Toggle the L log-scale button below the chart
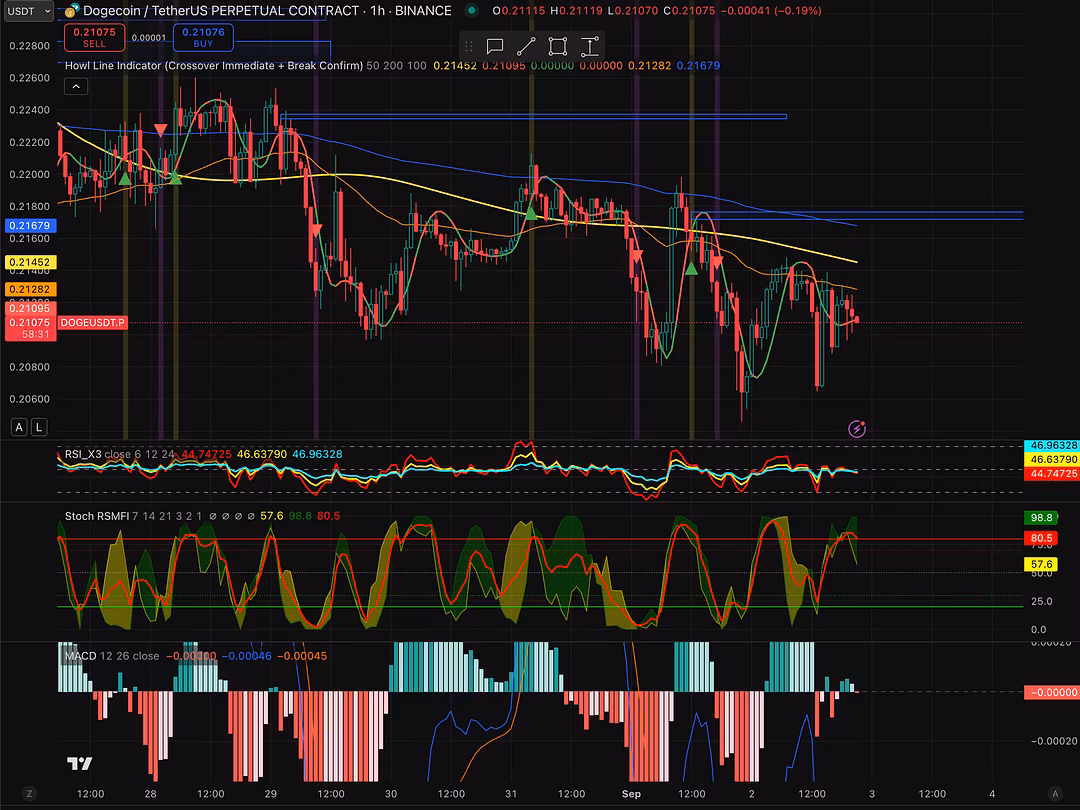The width and height of the screenshot is (1080, 810). [38, 426]
